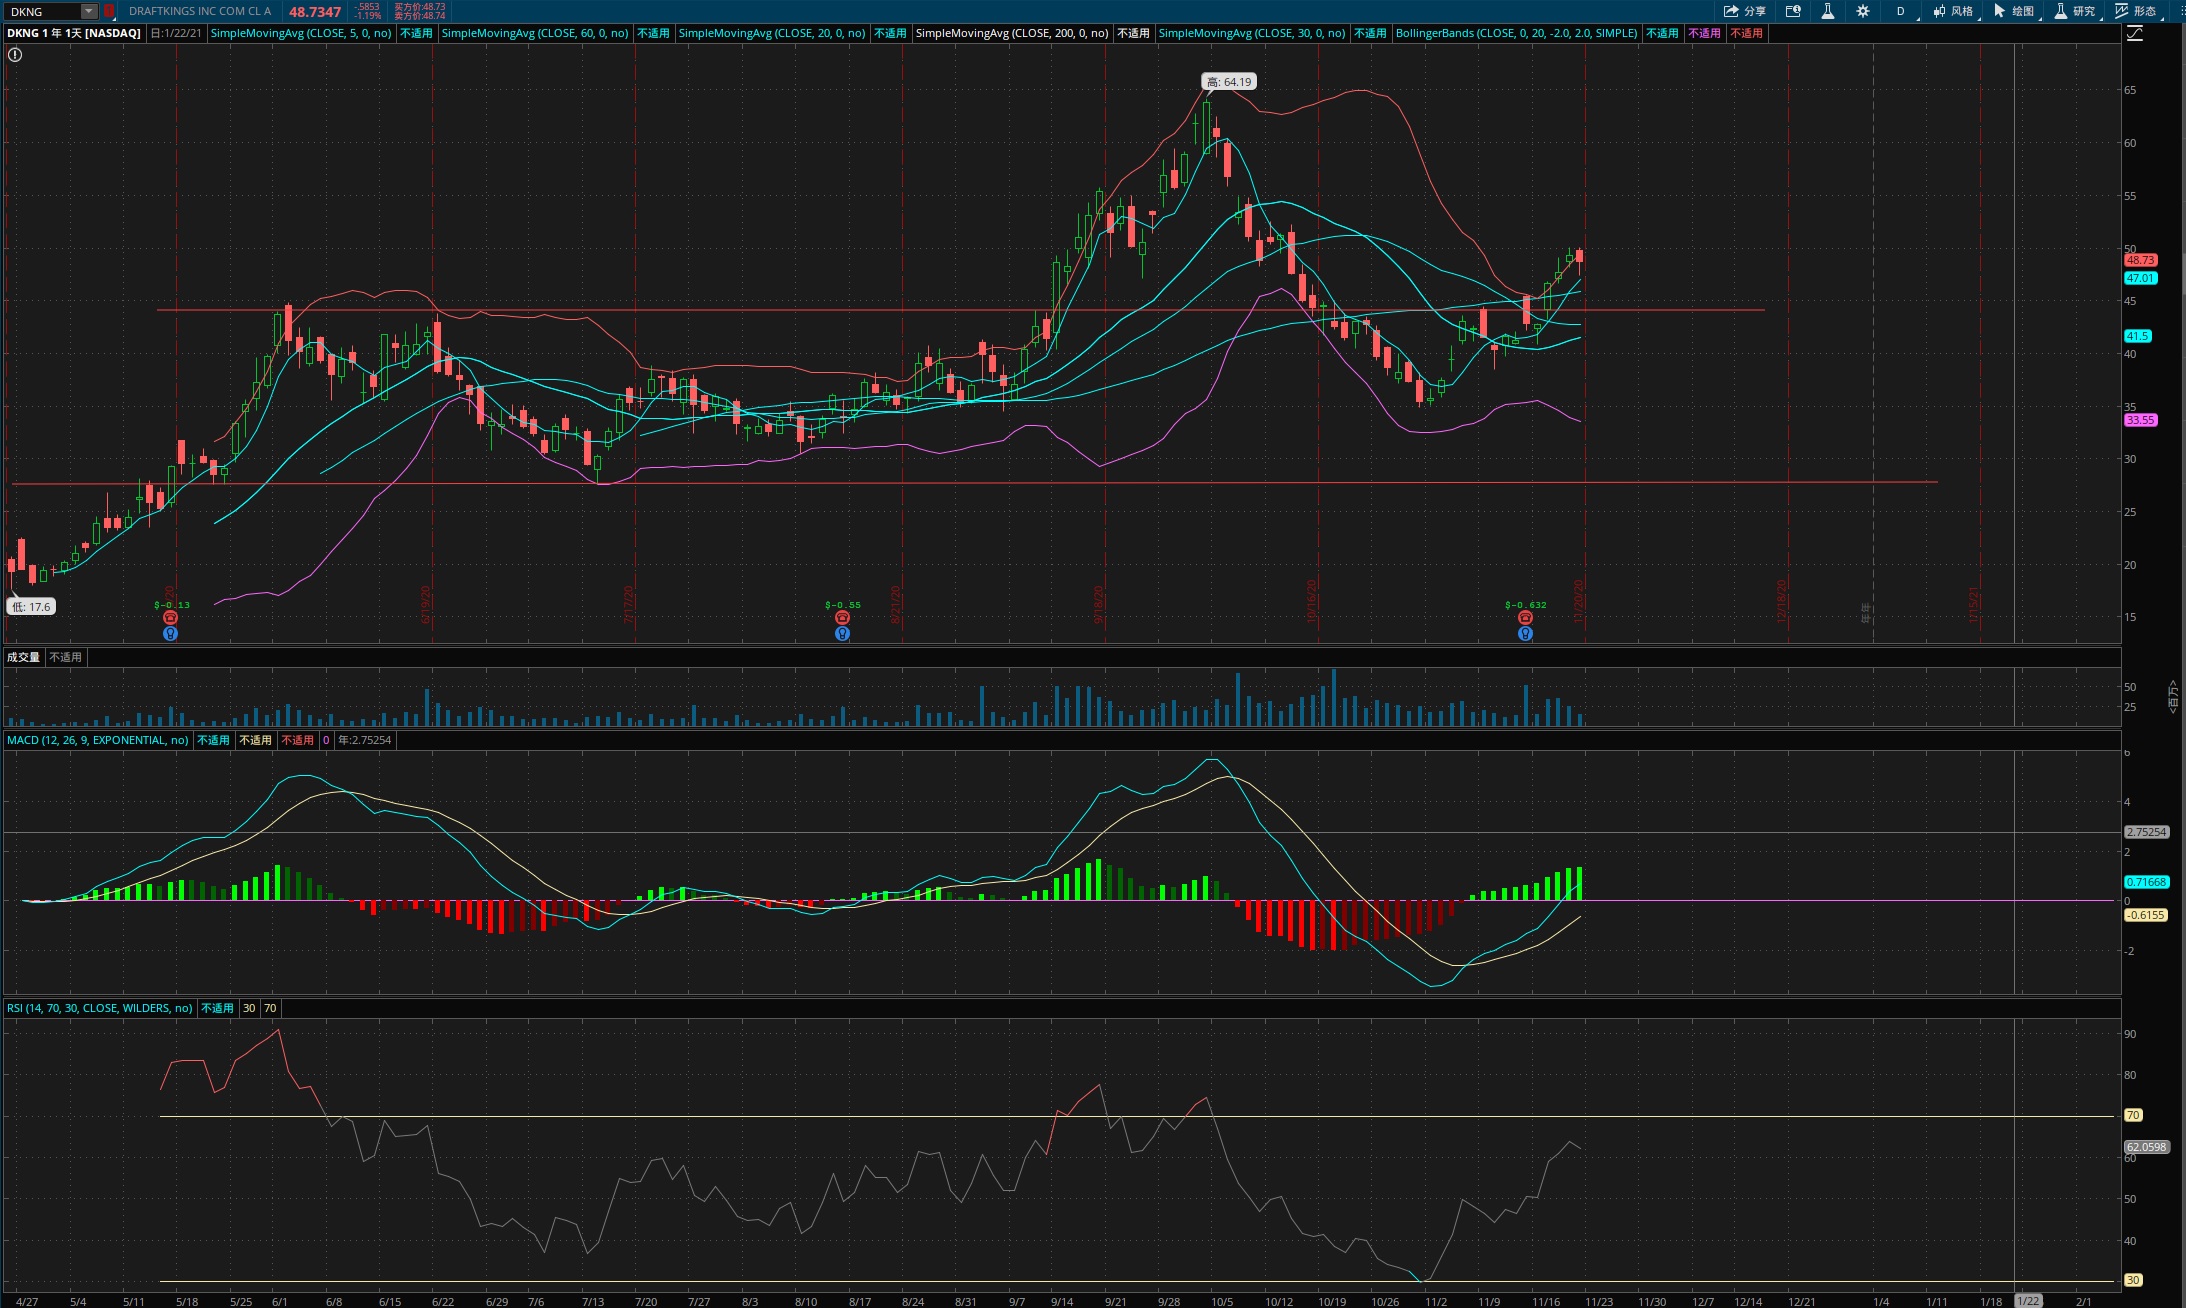Click the earnings phone icon below $-0.55
The image size is (2186, 1308).
pos(842,618)
